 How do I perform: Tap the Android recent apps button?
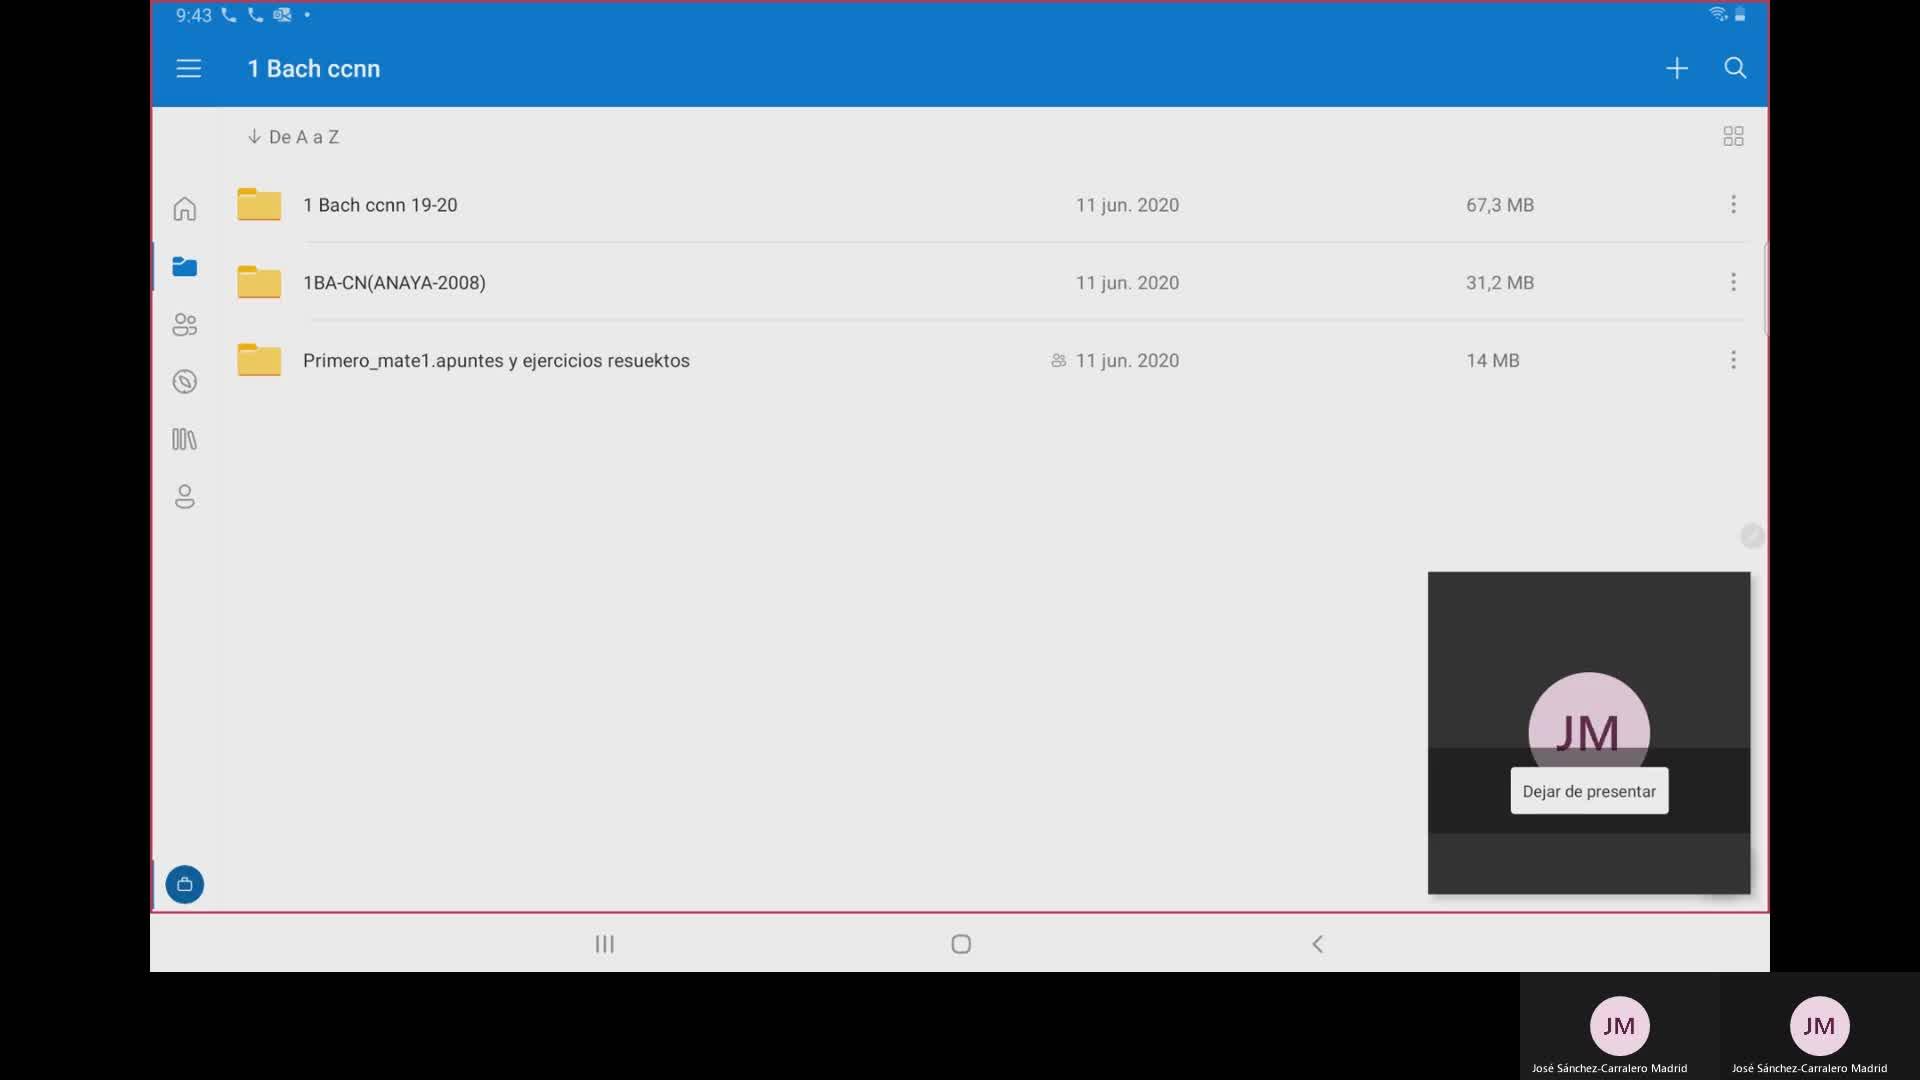604,944
